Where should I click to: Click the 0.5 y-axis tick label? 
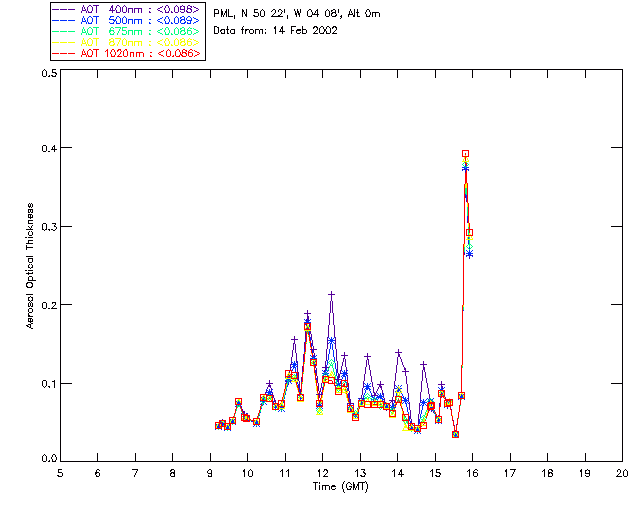point(49,73)
